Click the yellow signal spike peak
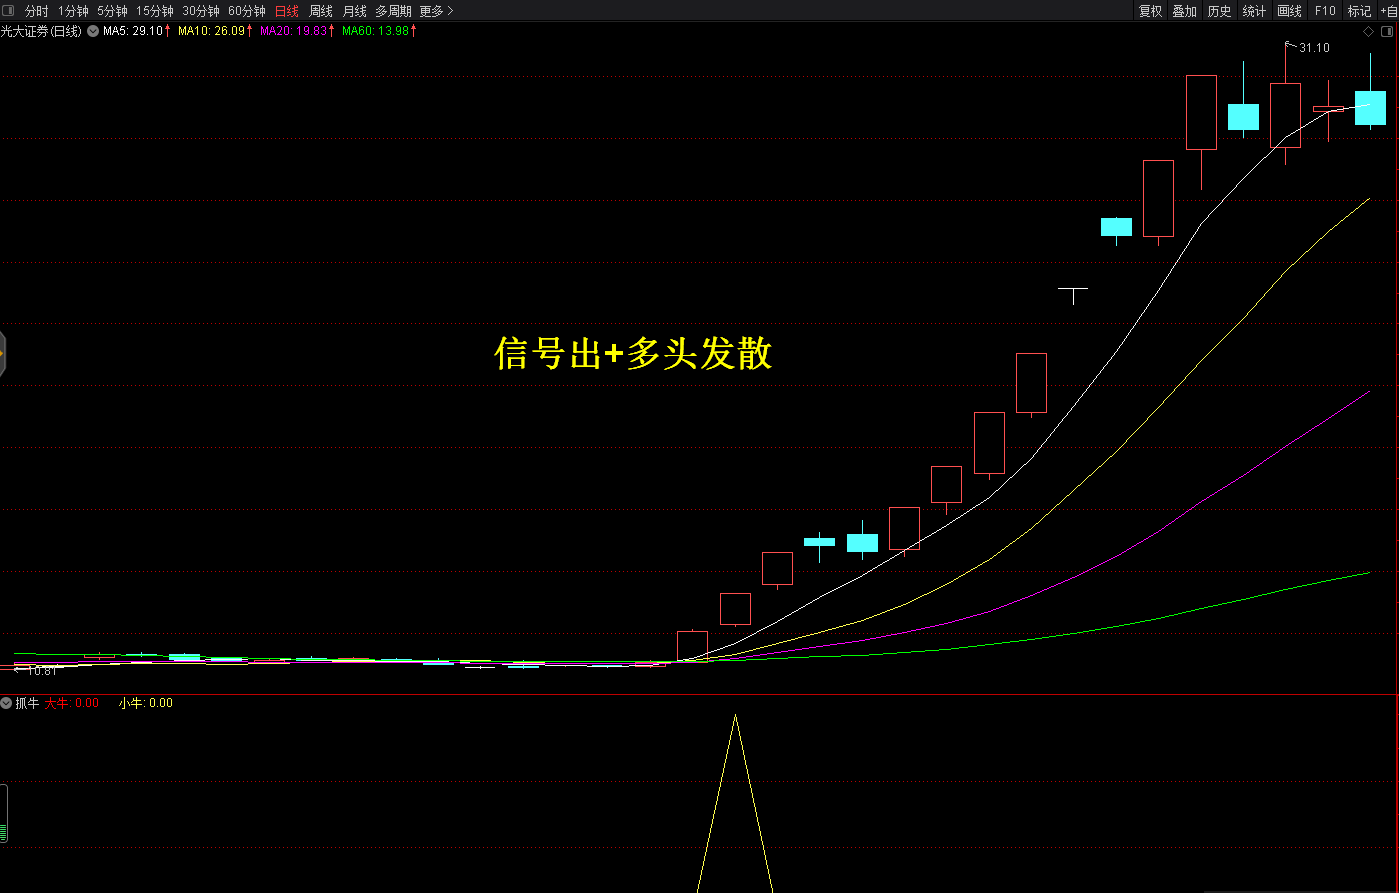 [x=735, y=716]
